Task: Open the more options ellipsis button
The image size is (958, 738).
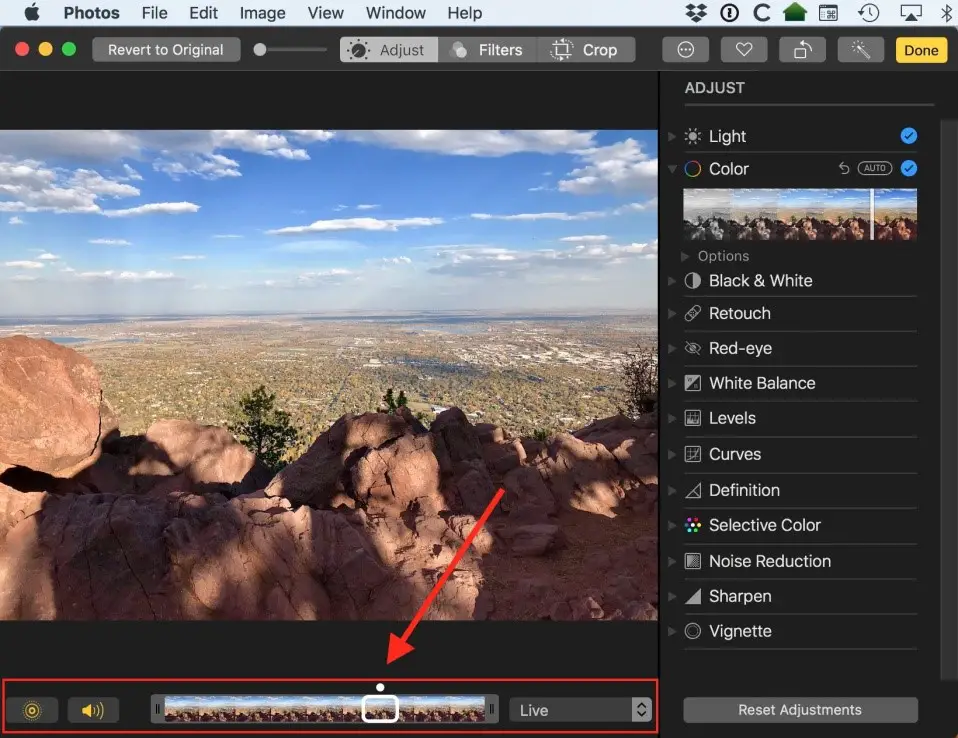Action: pyautogui.click(x=686, y=50)
